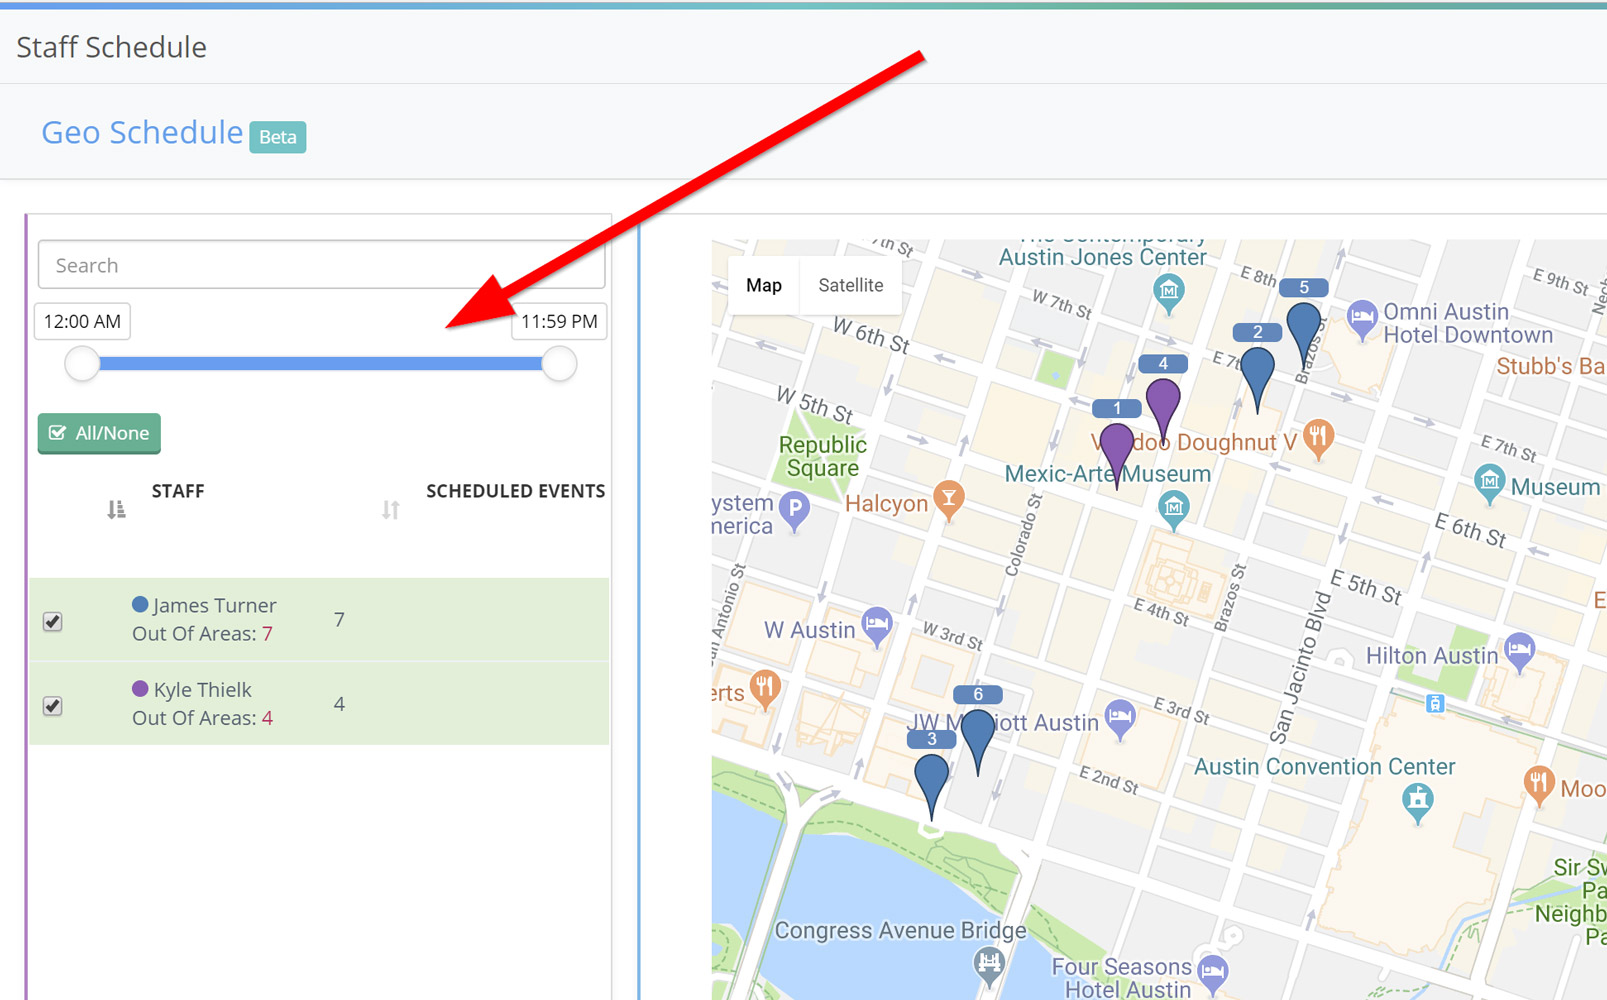The image size is (1607, 1000).
Task: Click Austin Convention Center marker icon
Action: [x=1417, y=802]
